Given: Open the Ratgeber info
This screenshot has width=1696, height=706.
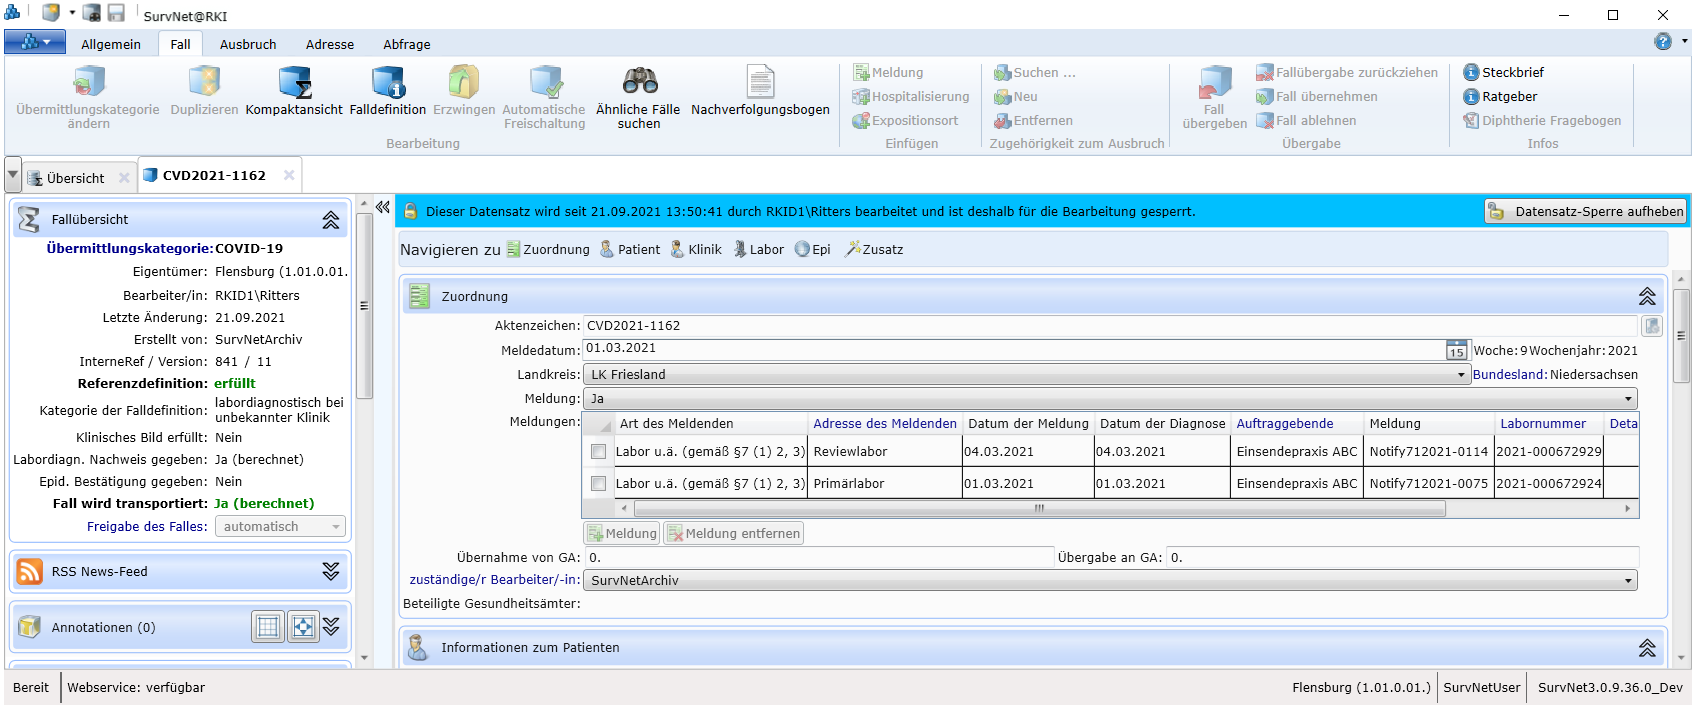Looking at the screenshot, I should pos(1500,97).
